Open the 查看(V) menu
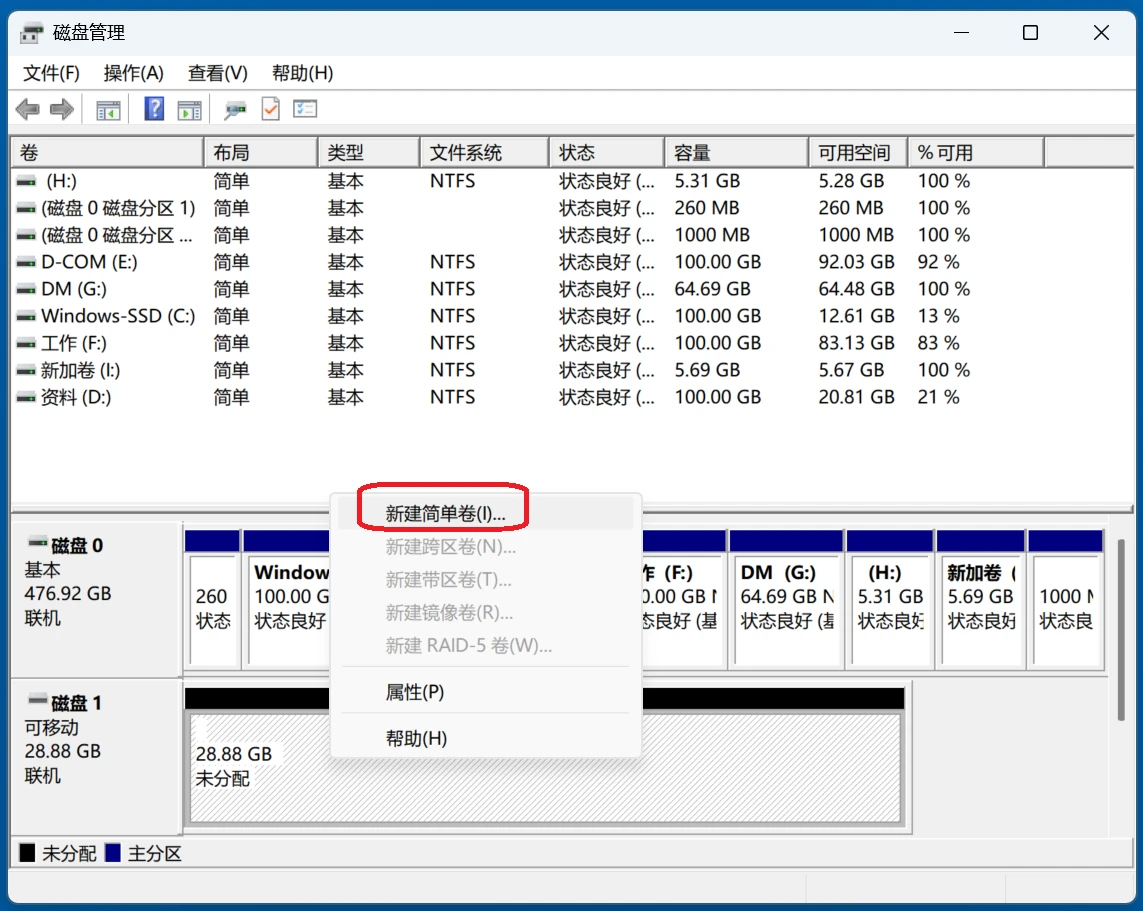The height and width of the screenshot is (911, 1143). coord(216,72)
